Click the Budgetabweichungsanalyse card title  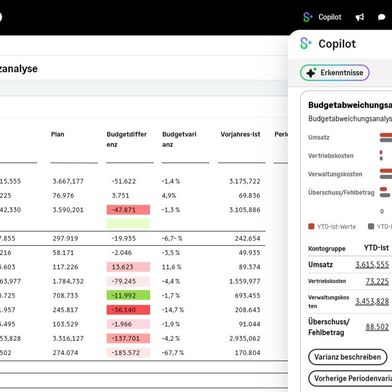coord(350,105)
